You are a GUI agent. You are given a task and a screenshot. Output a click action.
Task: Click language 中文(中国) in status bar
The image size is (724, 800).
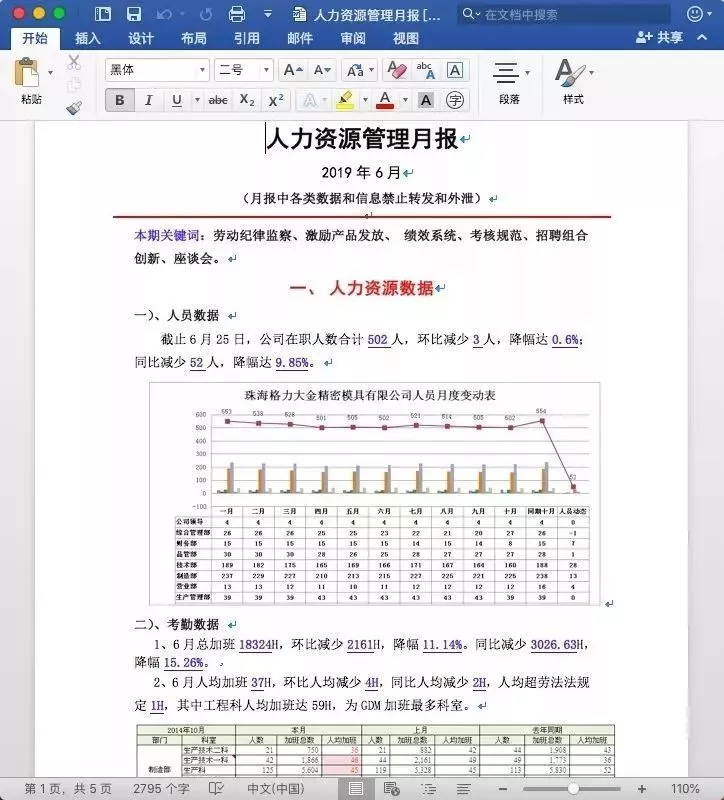point(276,789)
